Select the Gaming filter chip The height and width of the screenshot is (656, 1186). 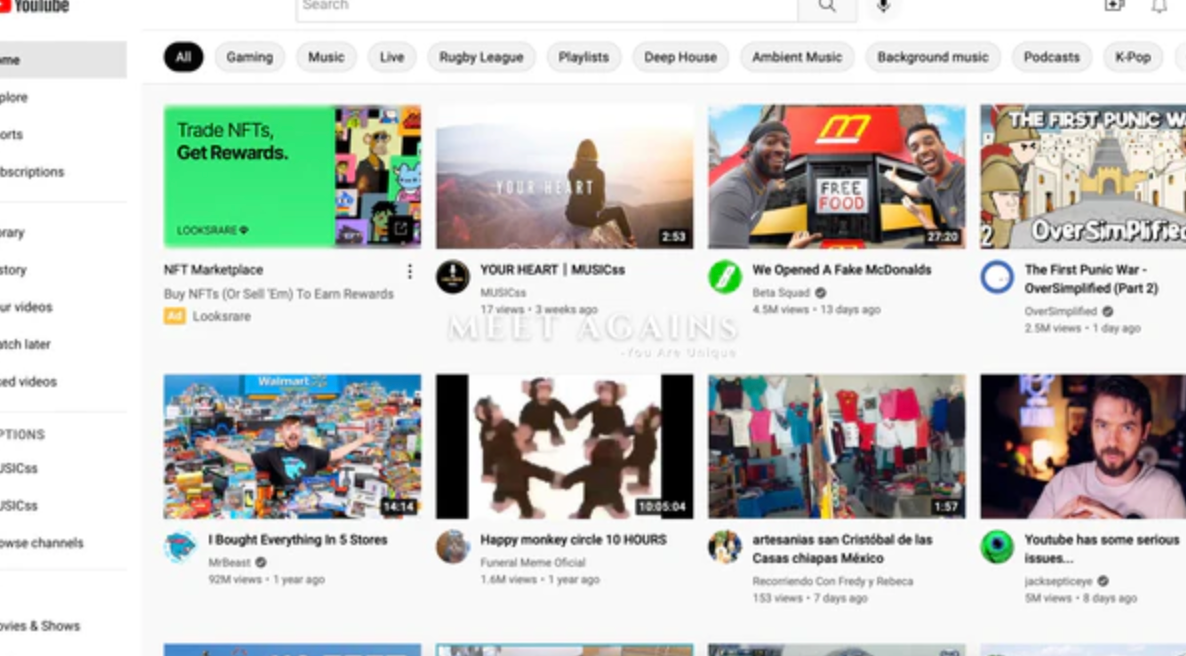(250, 57)
